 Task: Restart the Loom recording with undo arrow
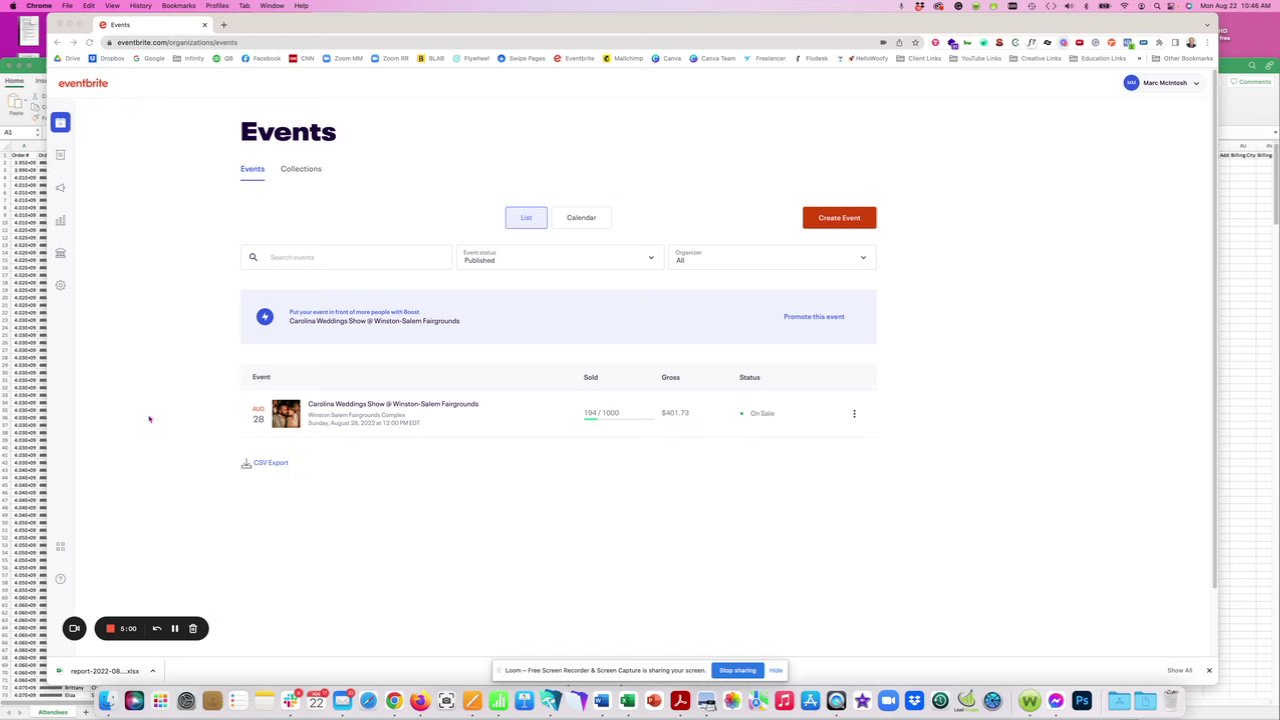[156, 629]
